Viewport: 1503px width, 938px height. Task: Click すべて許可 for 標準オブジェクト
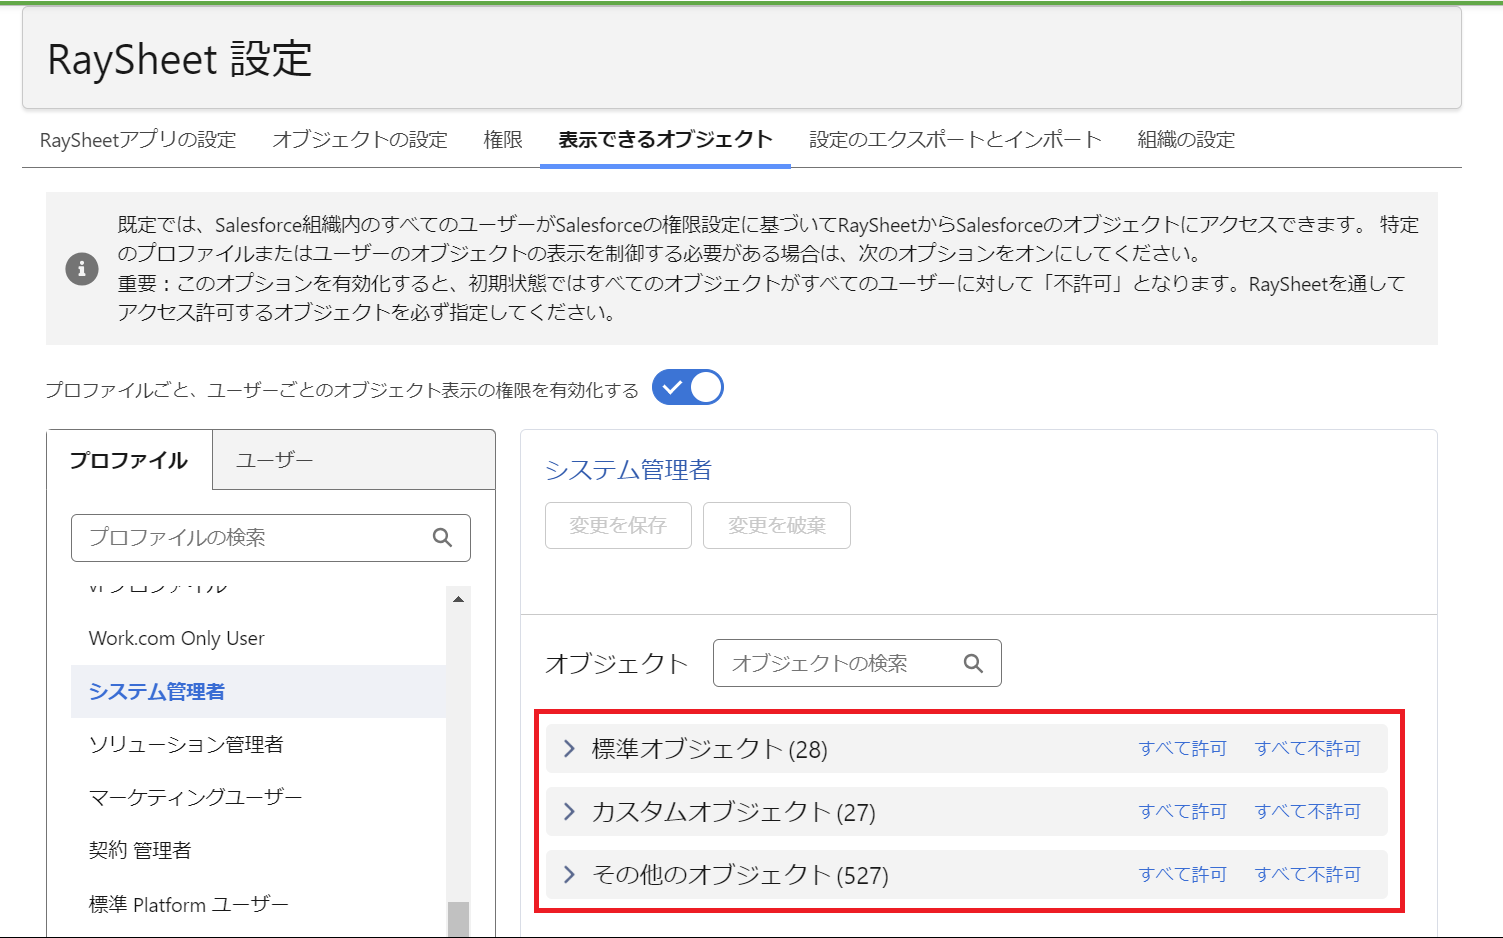(x=1182, y=749)
